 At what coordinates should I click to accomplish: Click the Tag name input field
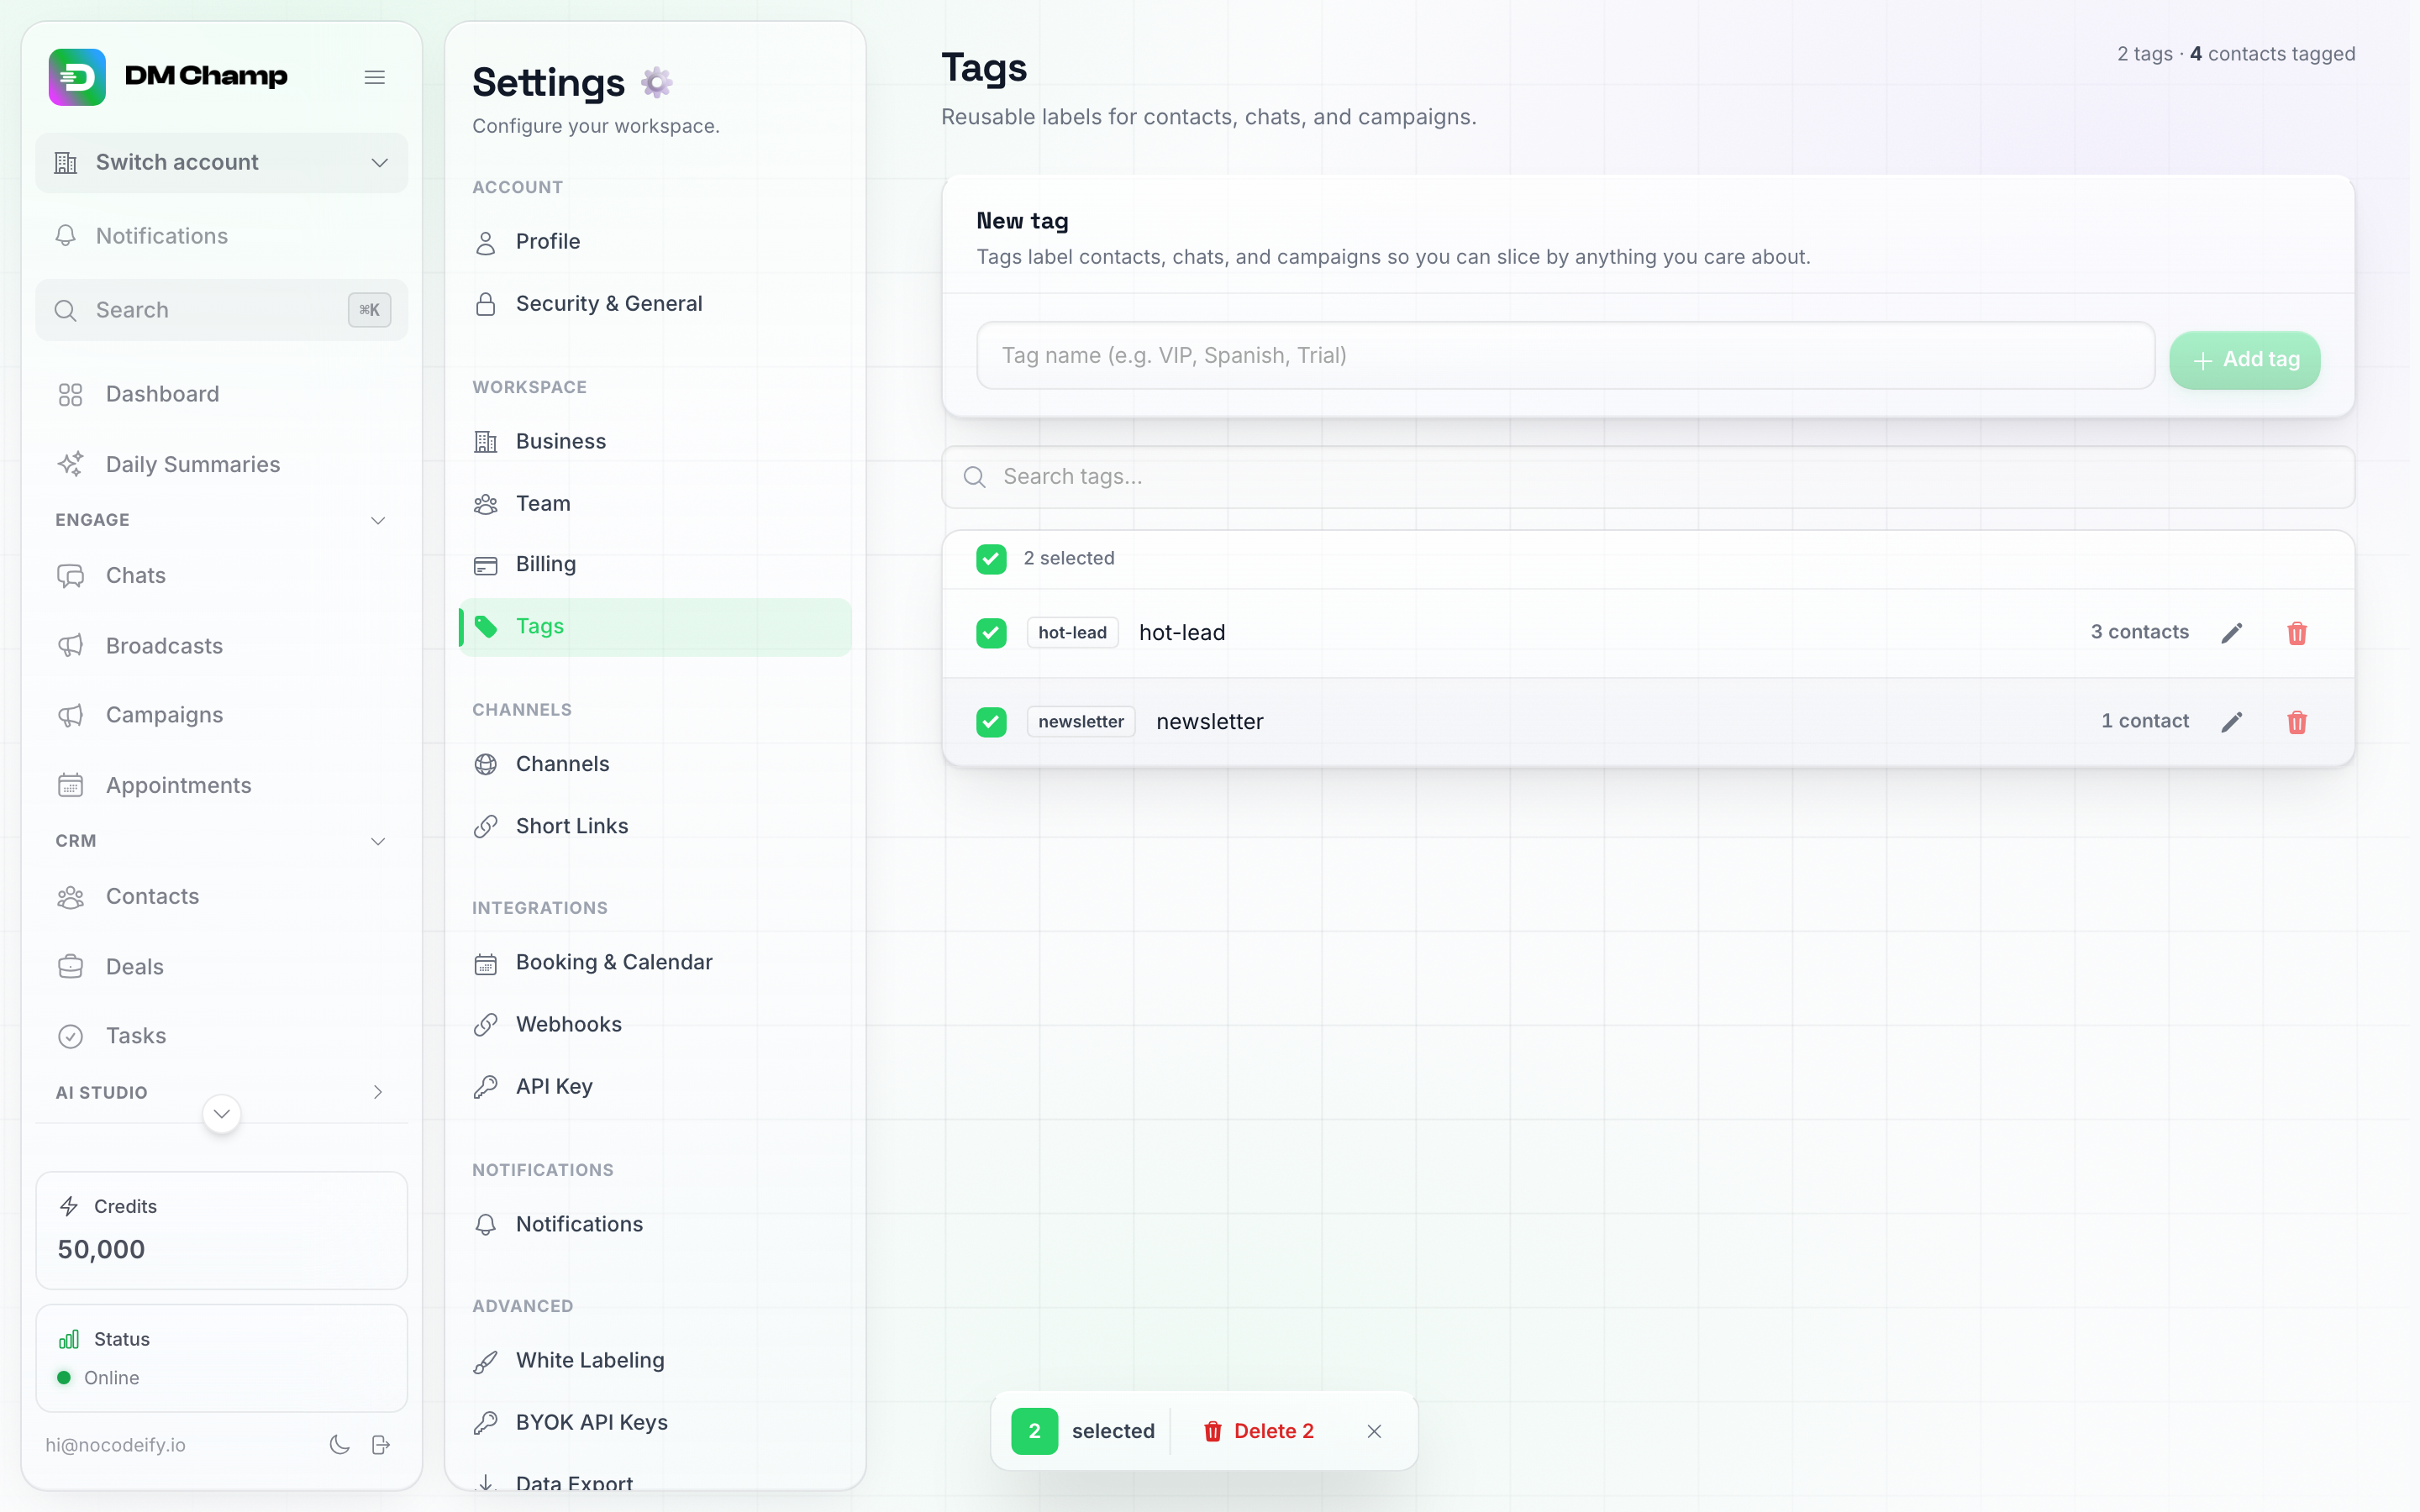[x=1566, y=356]
